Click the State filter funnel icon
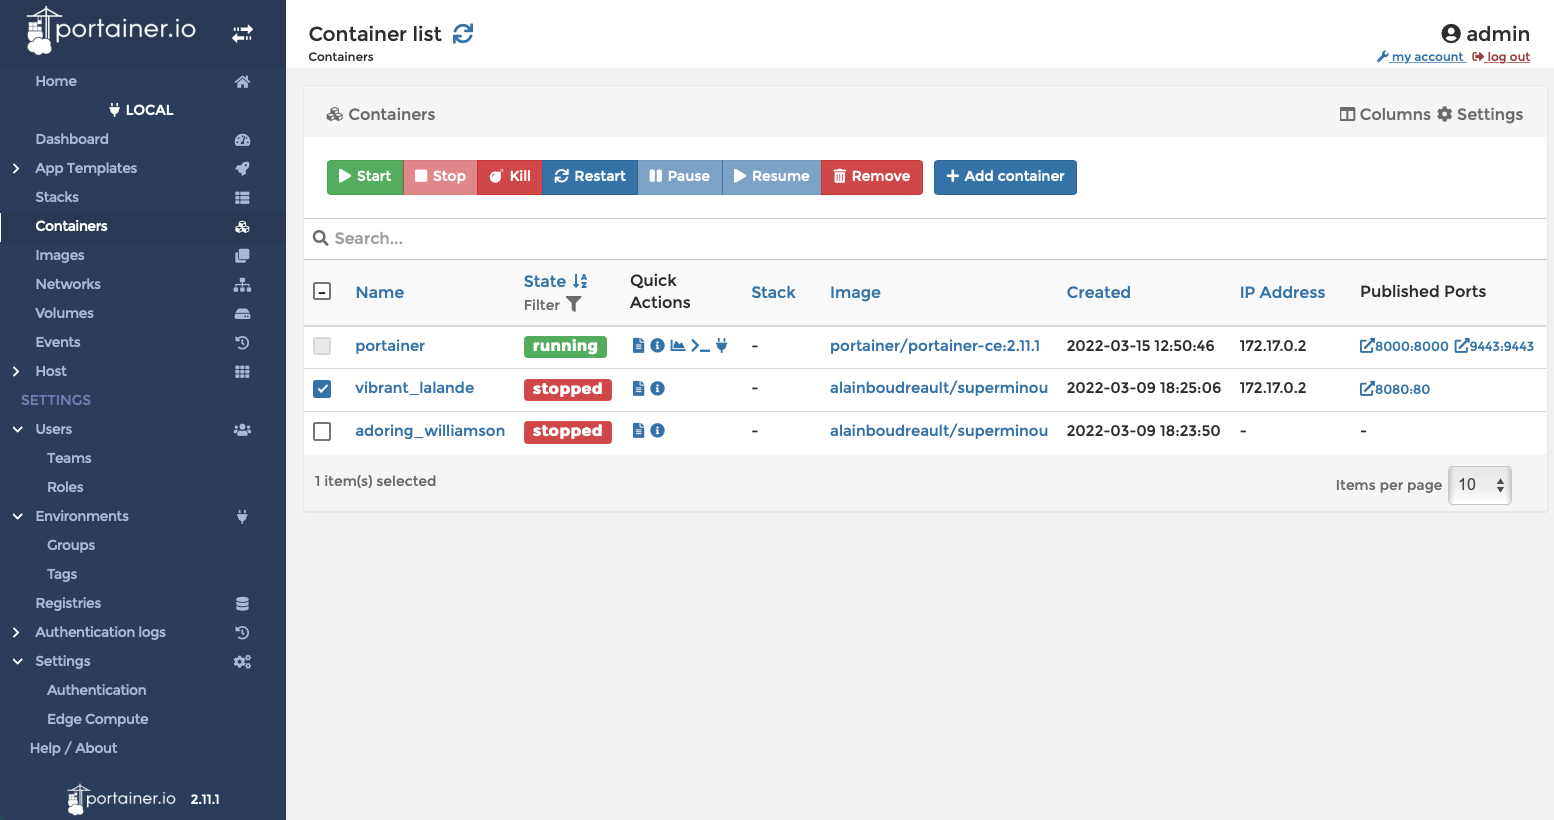 coord(573,304)
